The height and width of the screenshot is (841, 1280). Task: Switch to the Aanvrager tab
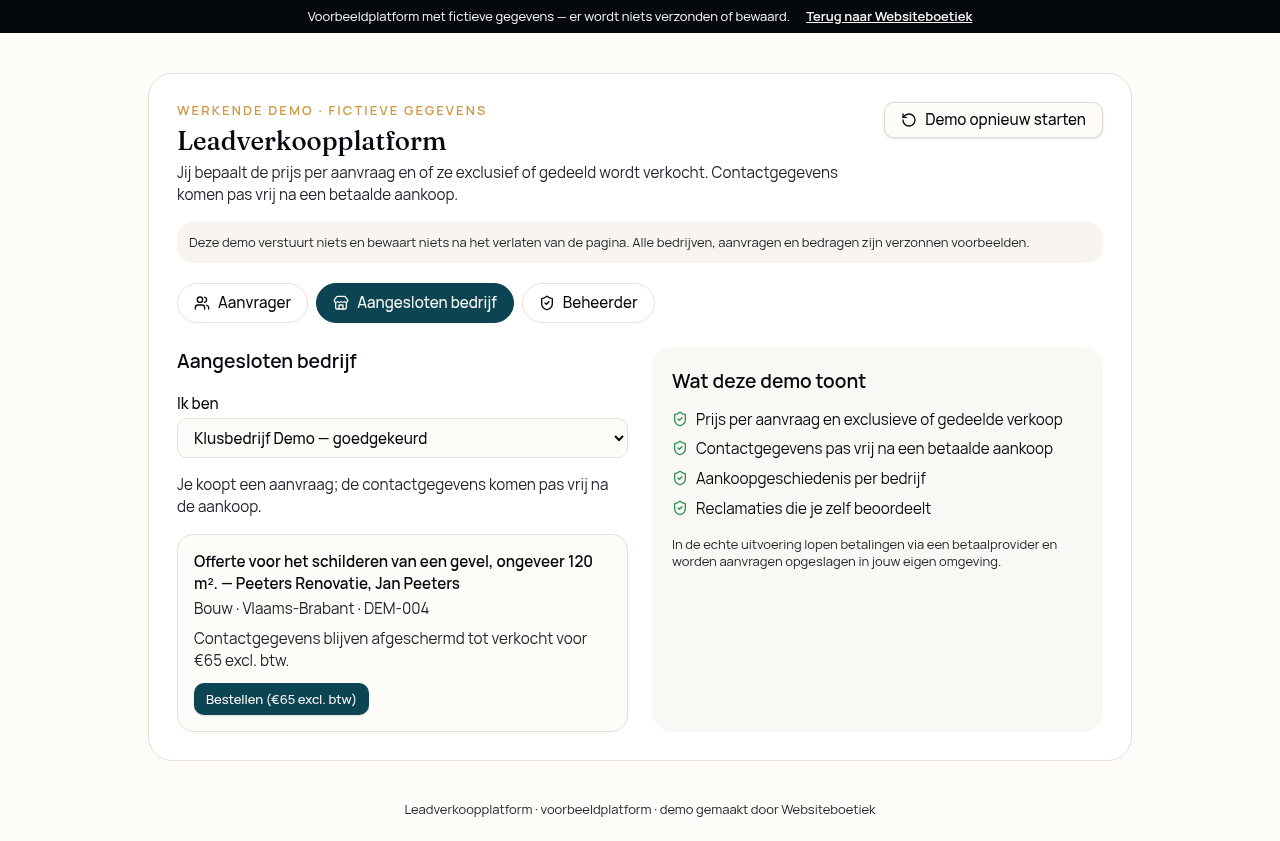click(242, 303)
